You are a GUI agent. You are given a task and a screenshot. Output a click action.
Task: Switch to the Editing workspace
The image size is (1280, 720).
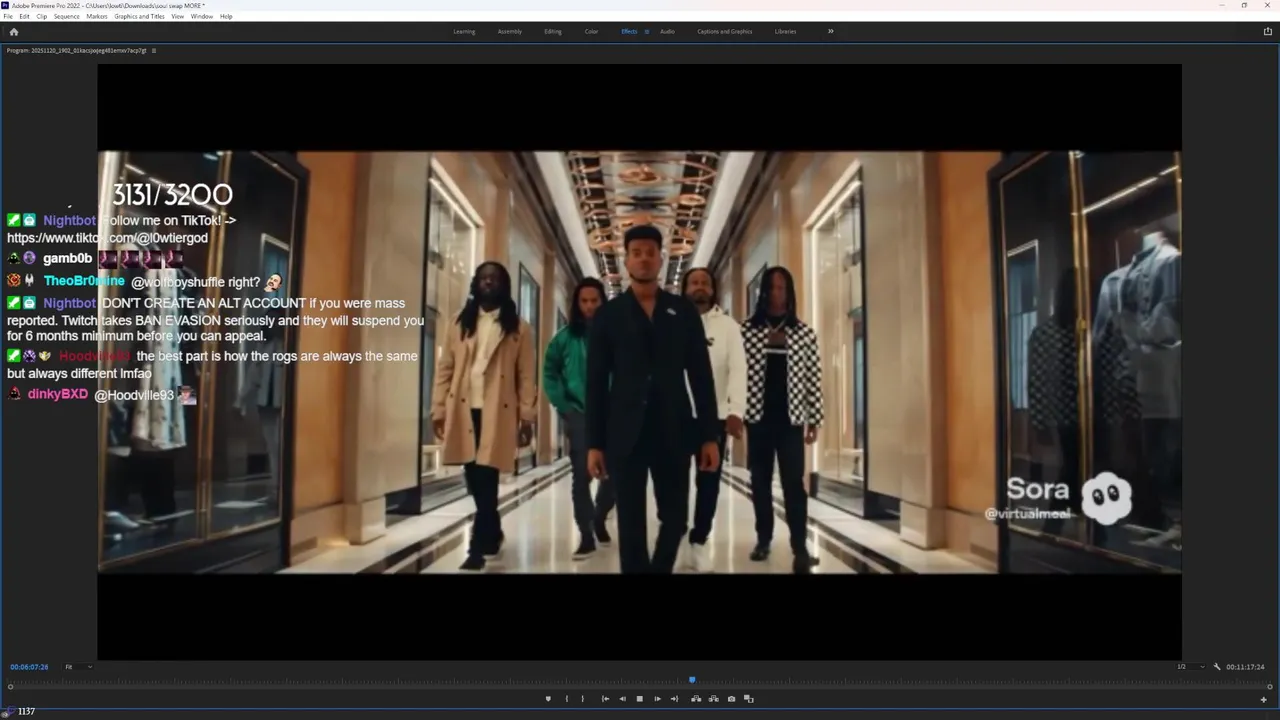point(553,31)
